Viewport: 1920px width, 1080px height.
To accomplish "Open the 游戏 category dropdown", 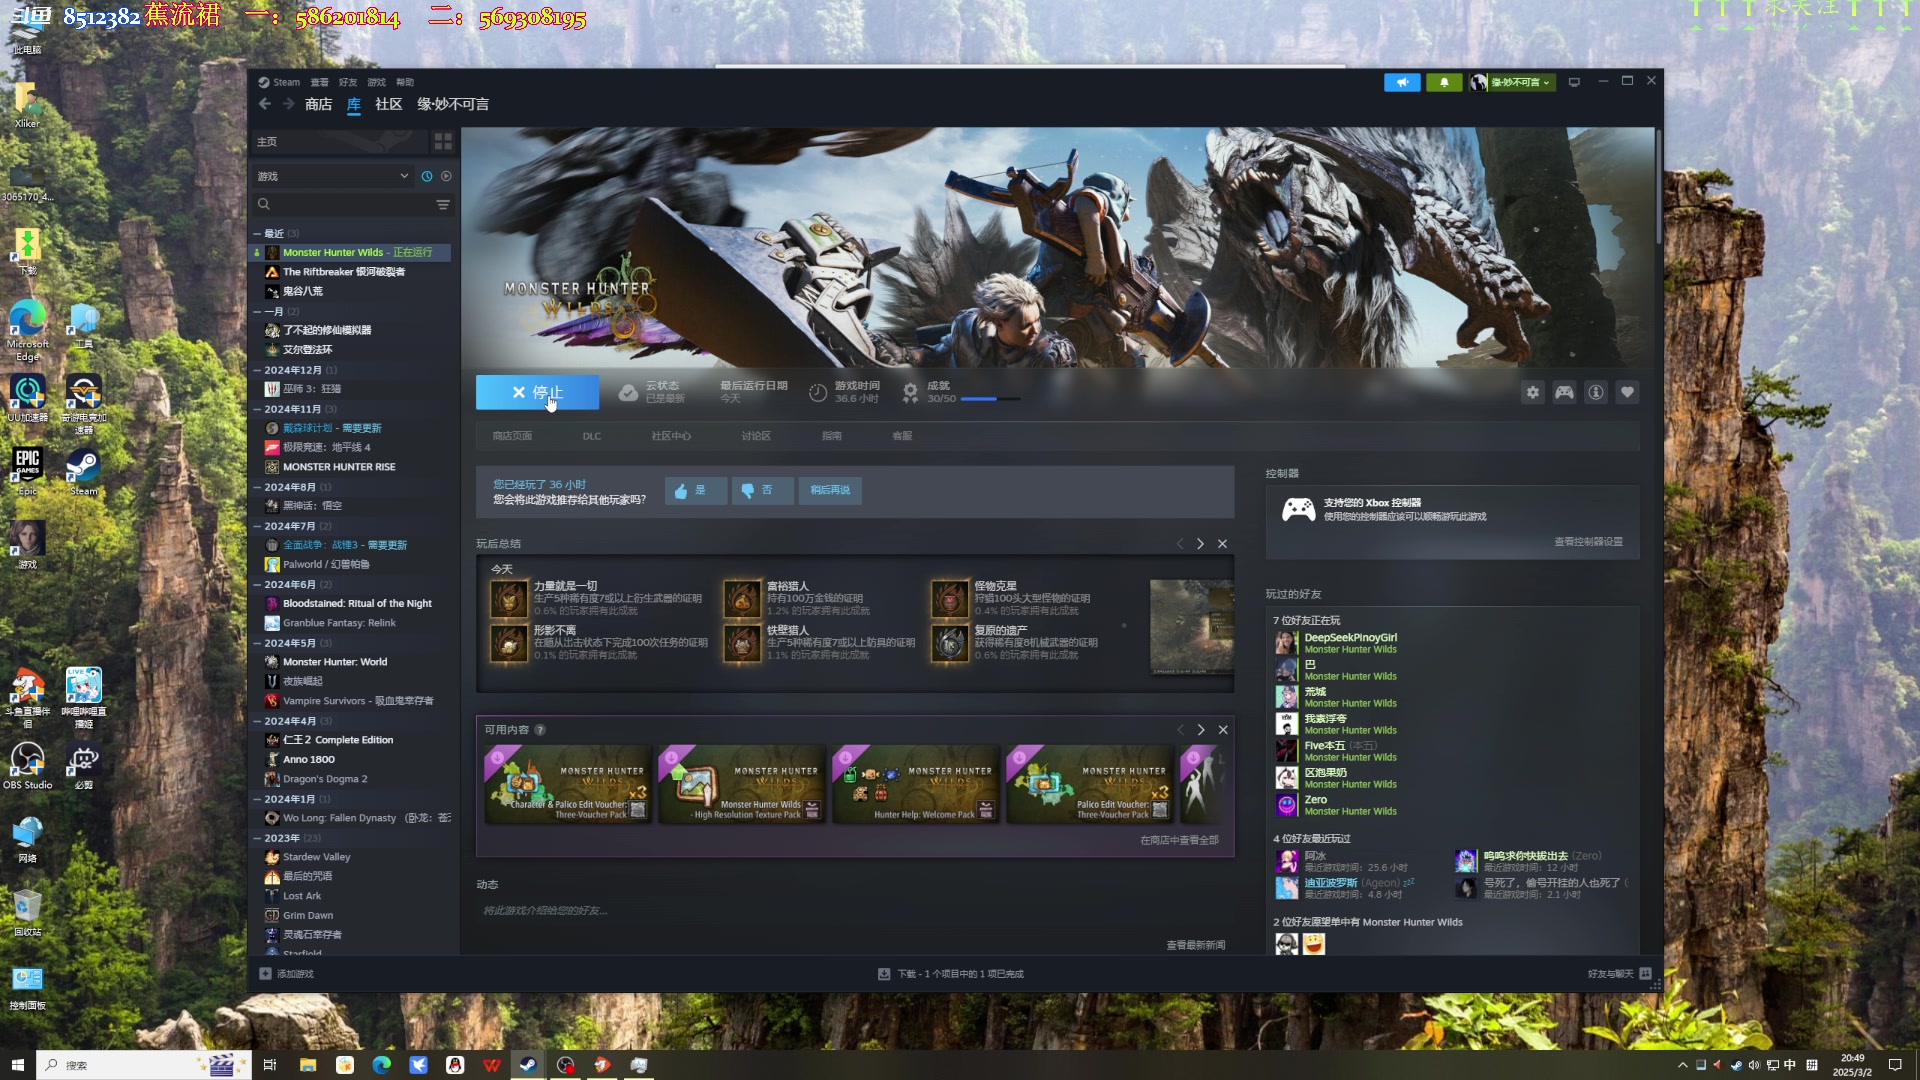I will coord(333,176).
